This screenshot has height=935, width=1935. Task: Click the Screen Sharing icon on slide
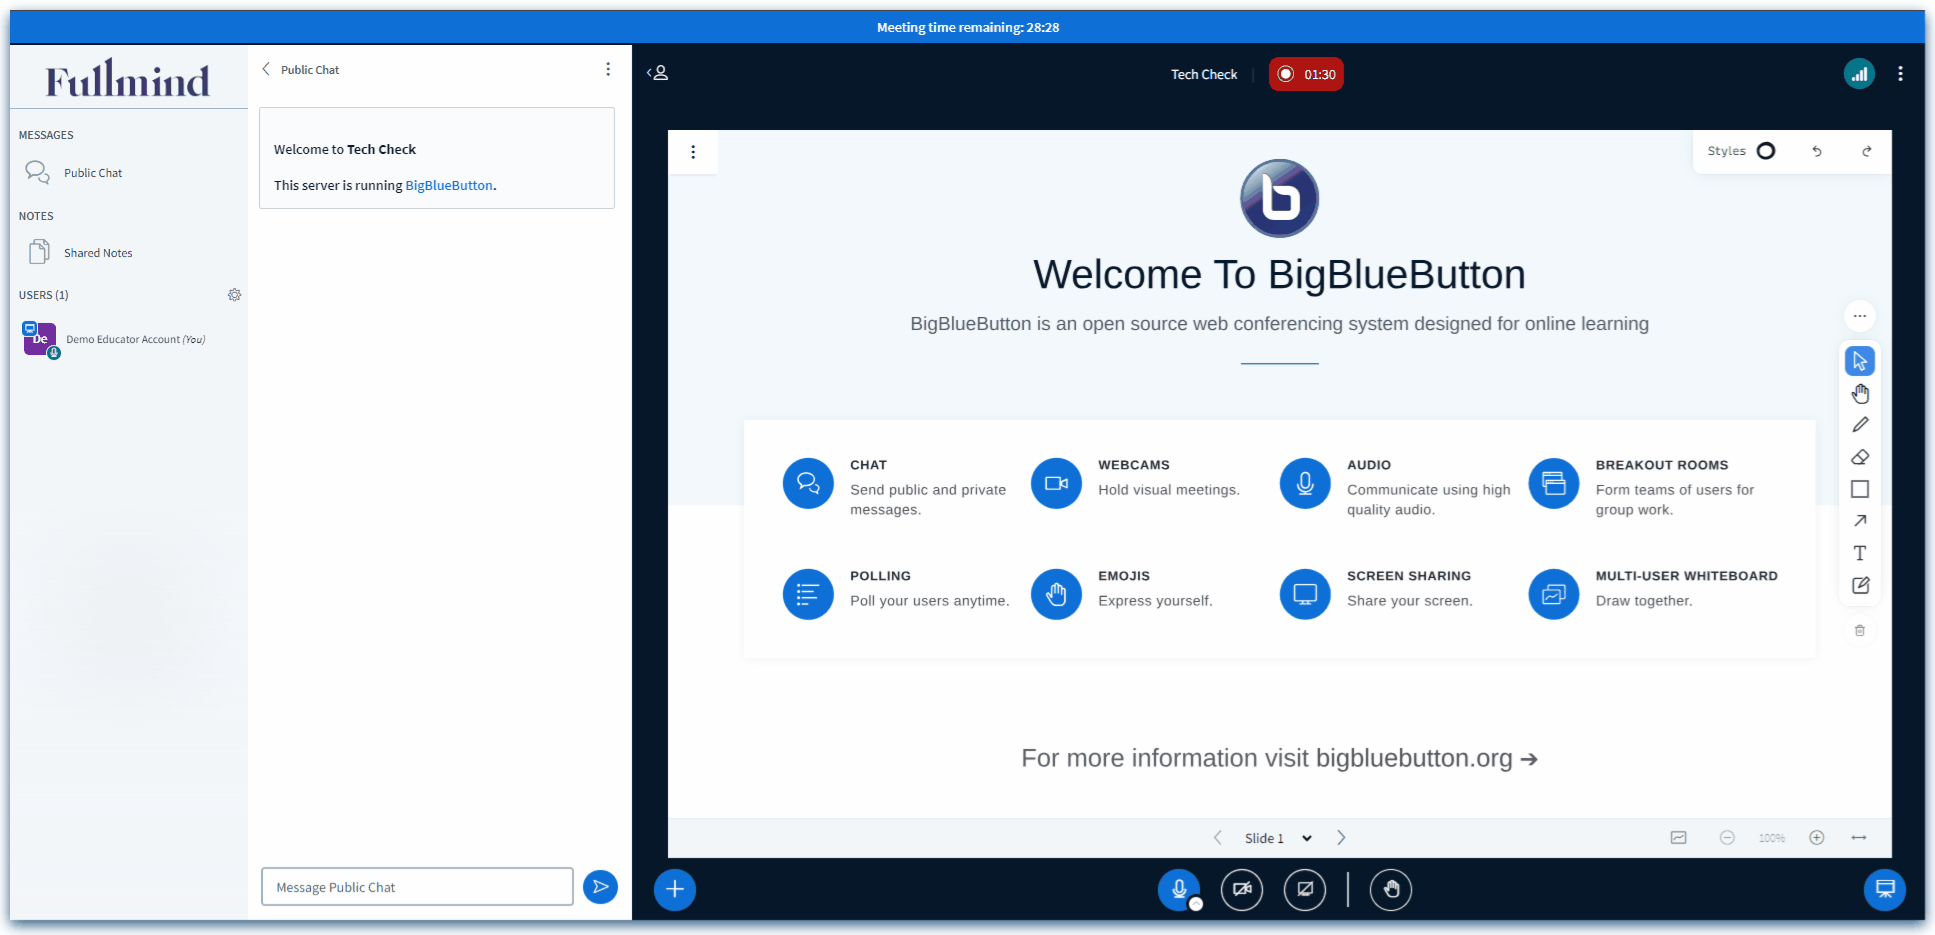click(x=1305, y=595)
